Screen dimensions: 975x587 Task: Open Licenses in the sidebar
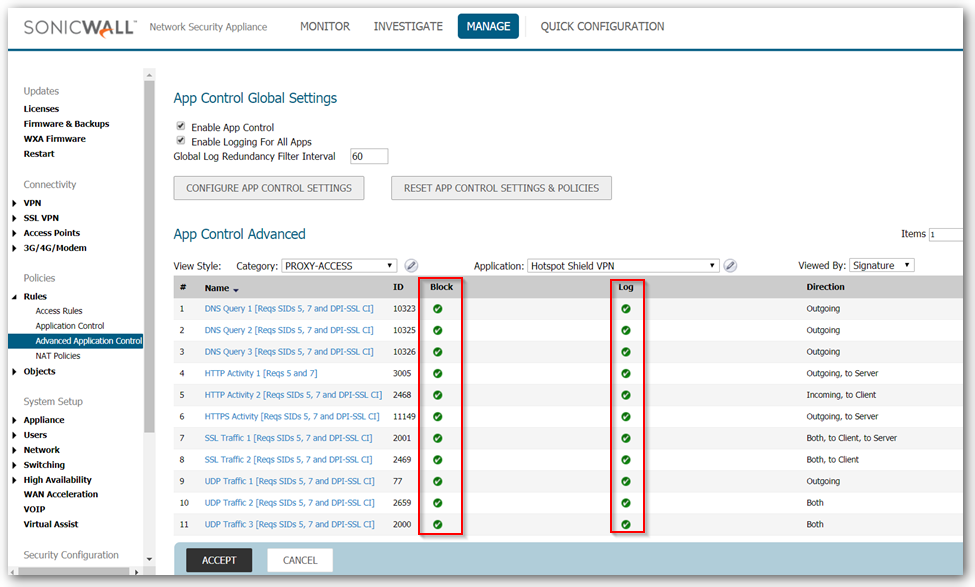pos(41,109)
